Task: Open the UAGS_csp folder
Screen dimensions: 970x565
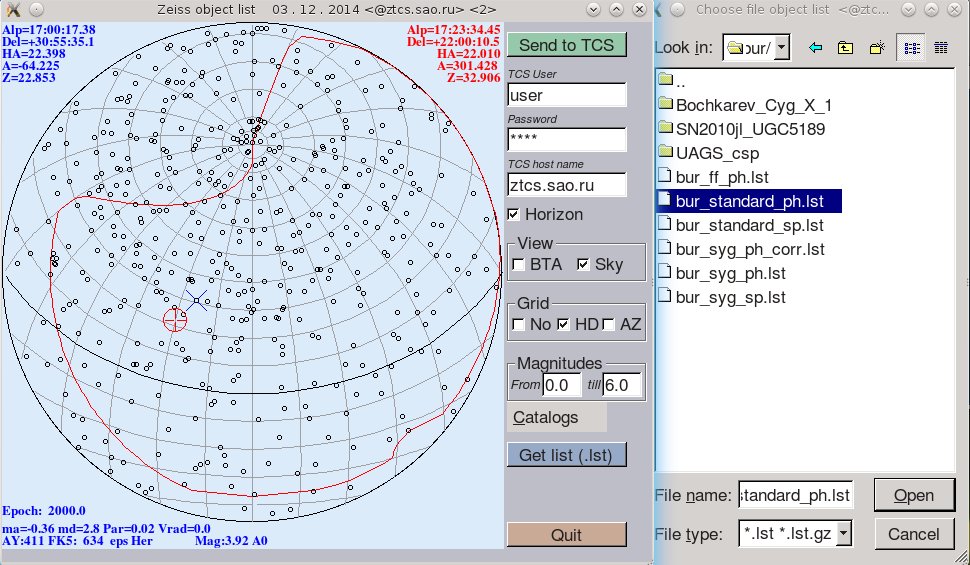Action: pyautogui.click(x=709, y=153)
